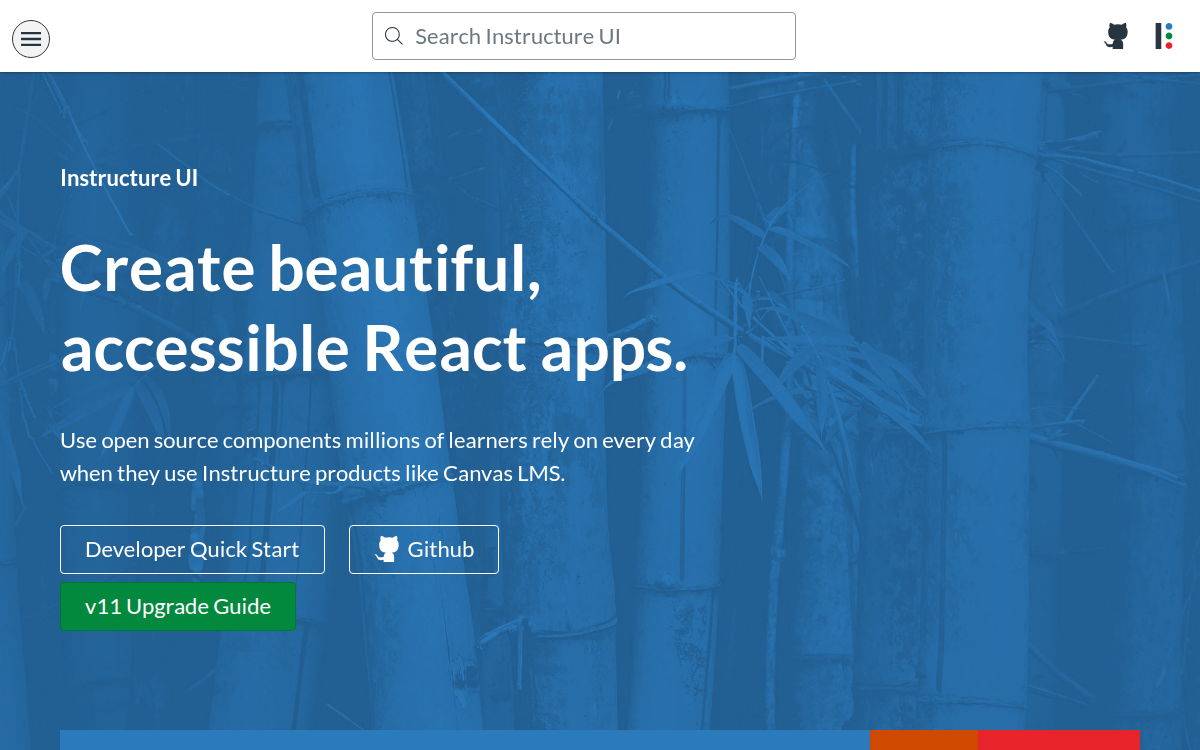Viewport: 1200px width, 750px height.
Task: Open Developer Quick Start
Action: pyautogui.click(x=192, y=549)
